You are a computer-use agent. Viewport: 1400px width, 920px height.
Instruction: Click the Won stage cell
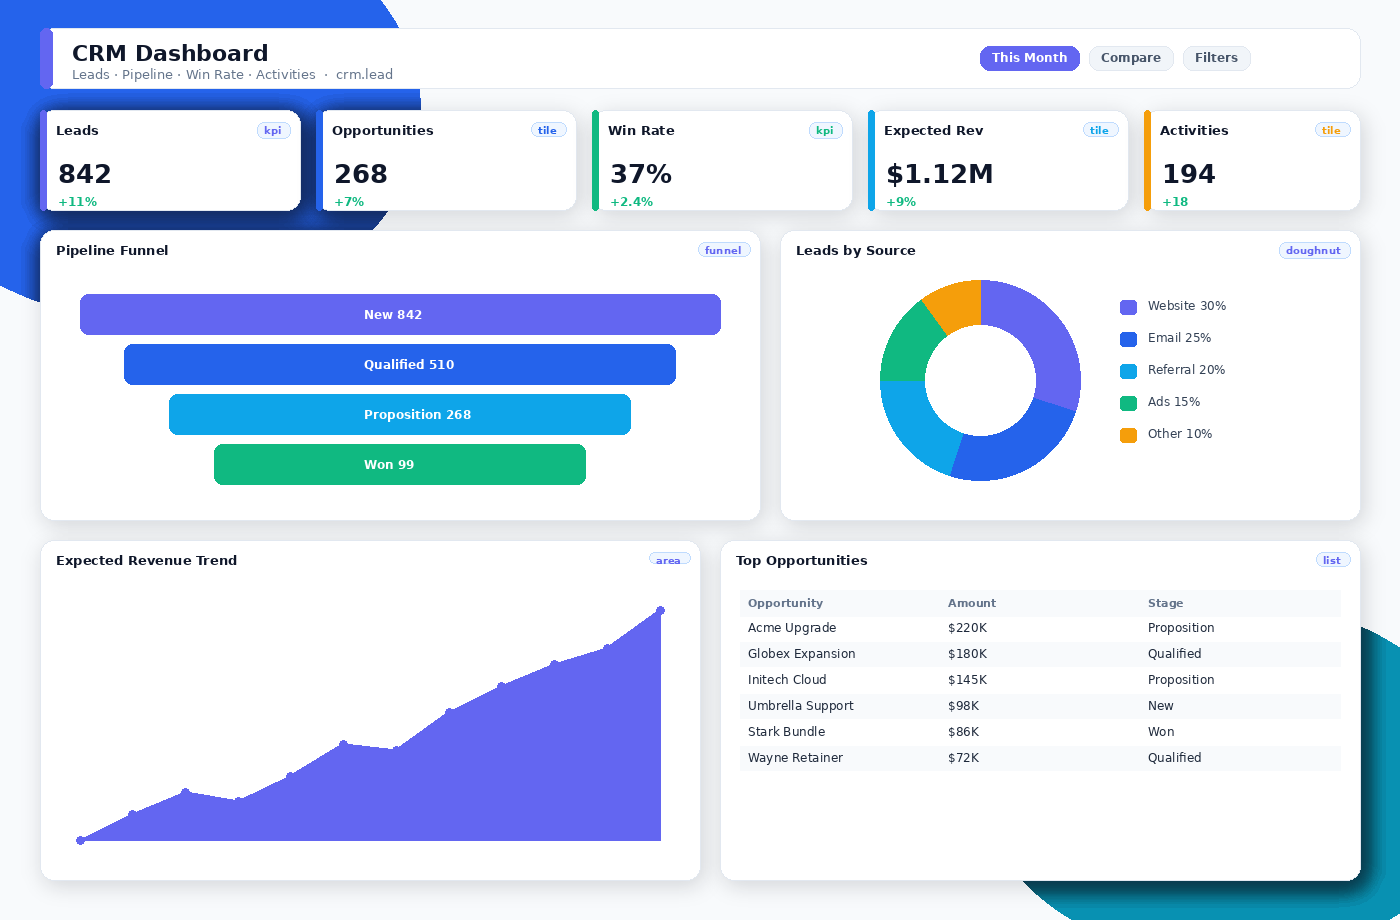[1161, 732]
